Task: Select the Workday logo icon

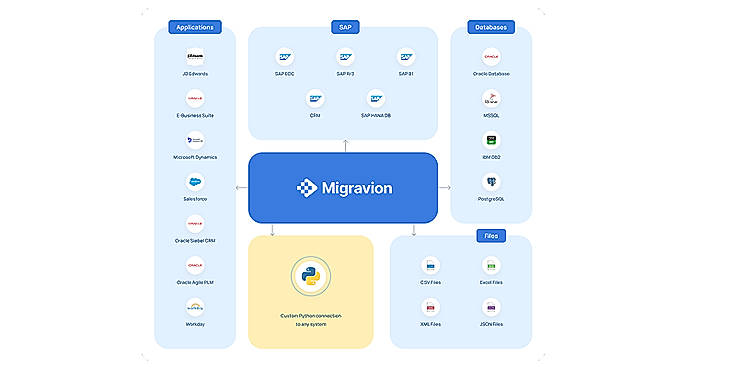Action: click(x=195, y=307)
